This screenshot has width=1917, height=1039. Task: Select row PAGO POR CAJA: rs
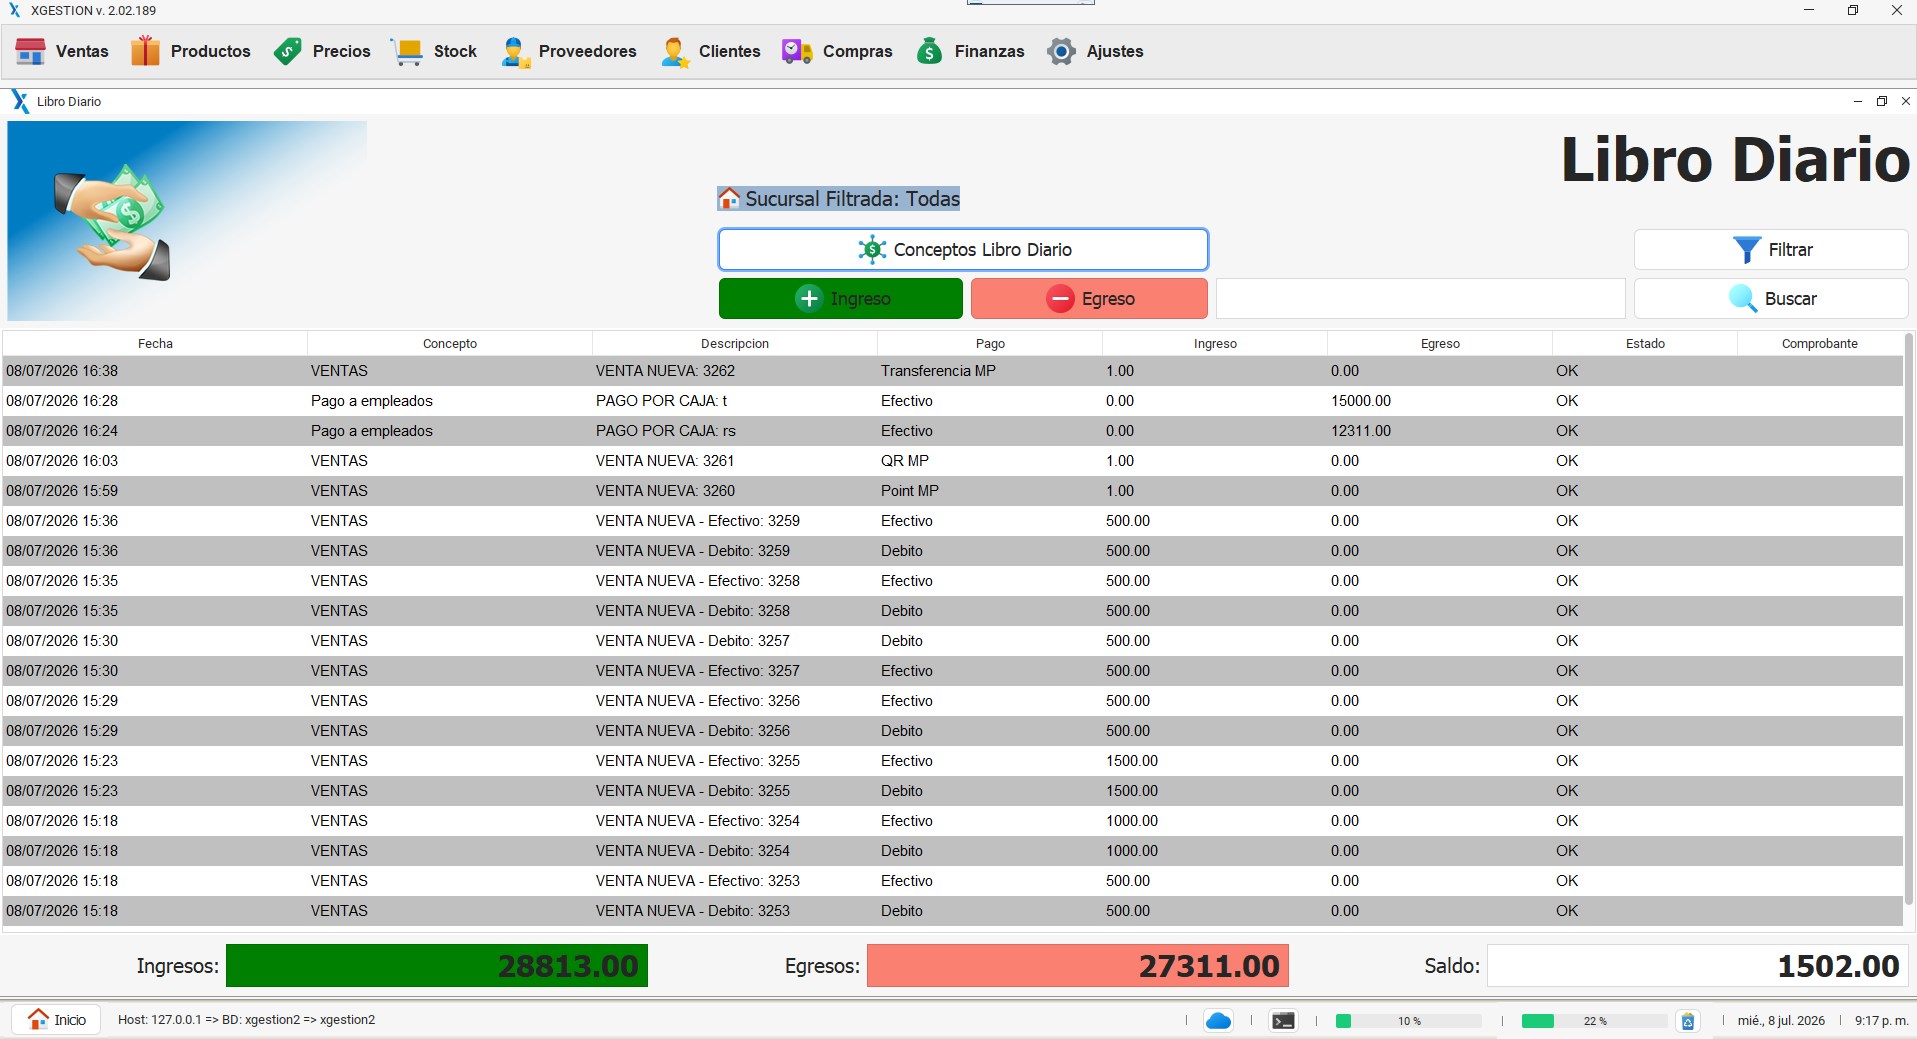pyautogui.click(x=952, y=431)
